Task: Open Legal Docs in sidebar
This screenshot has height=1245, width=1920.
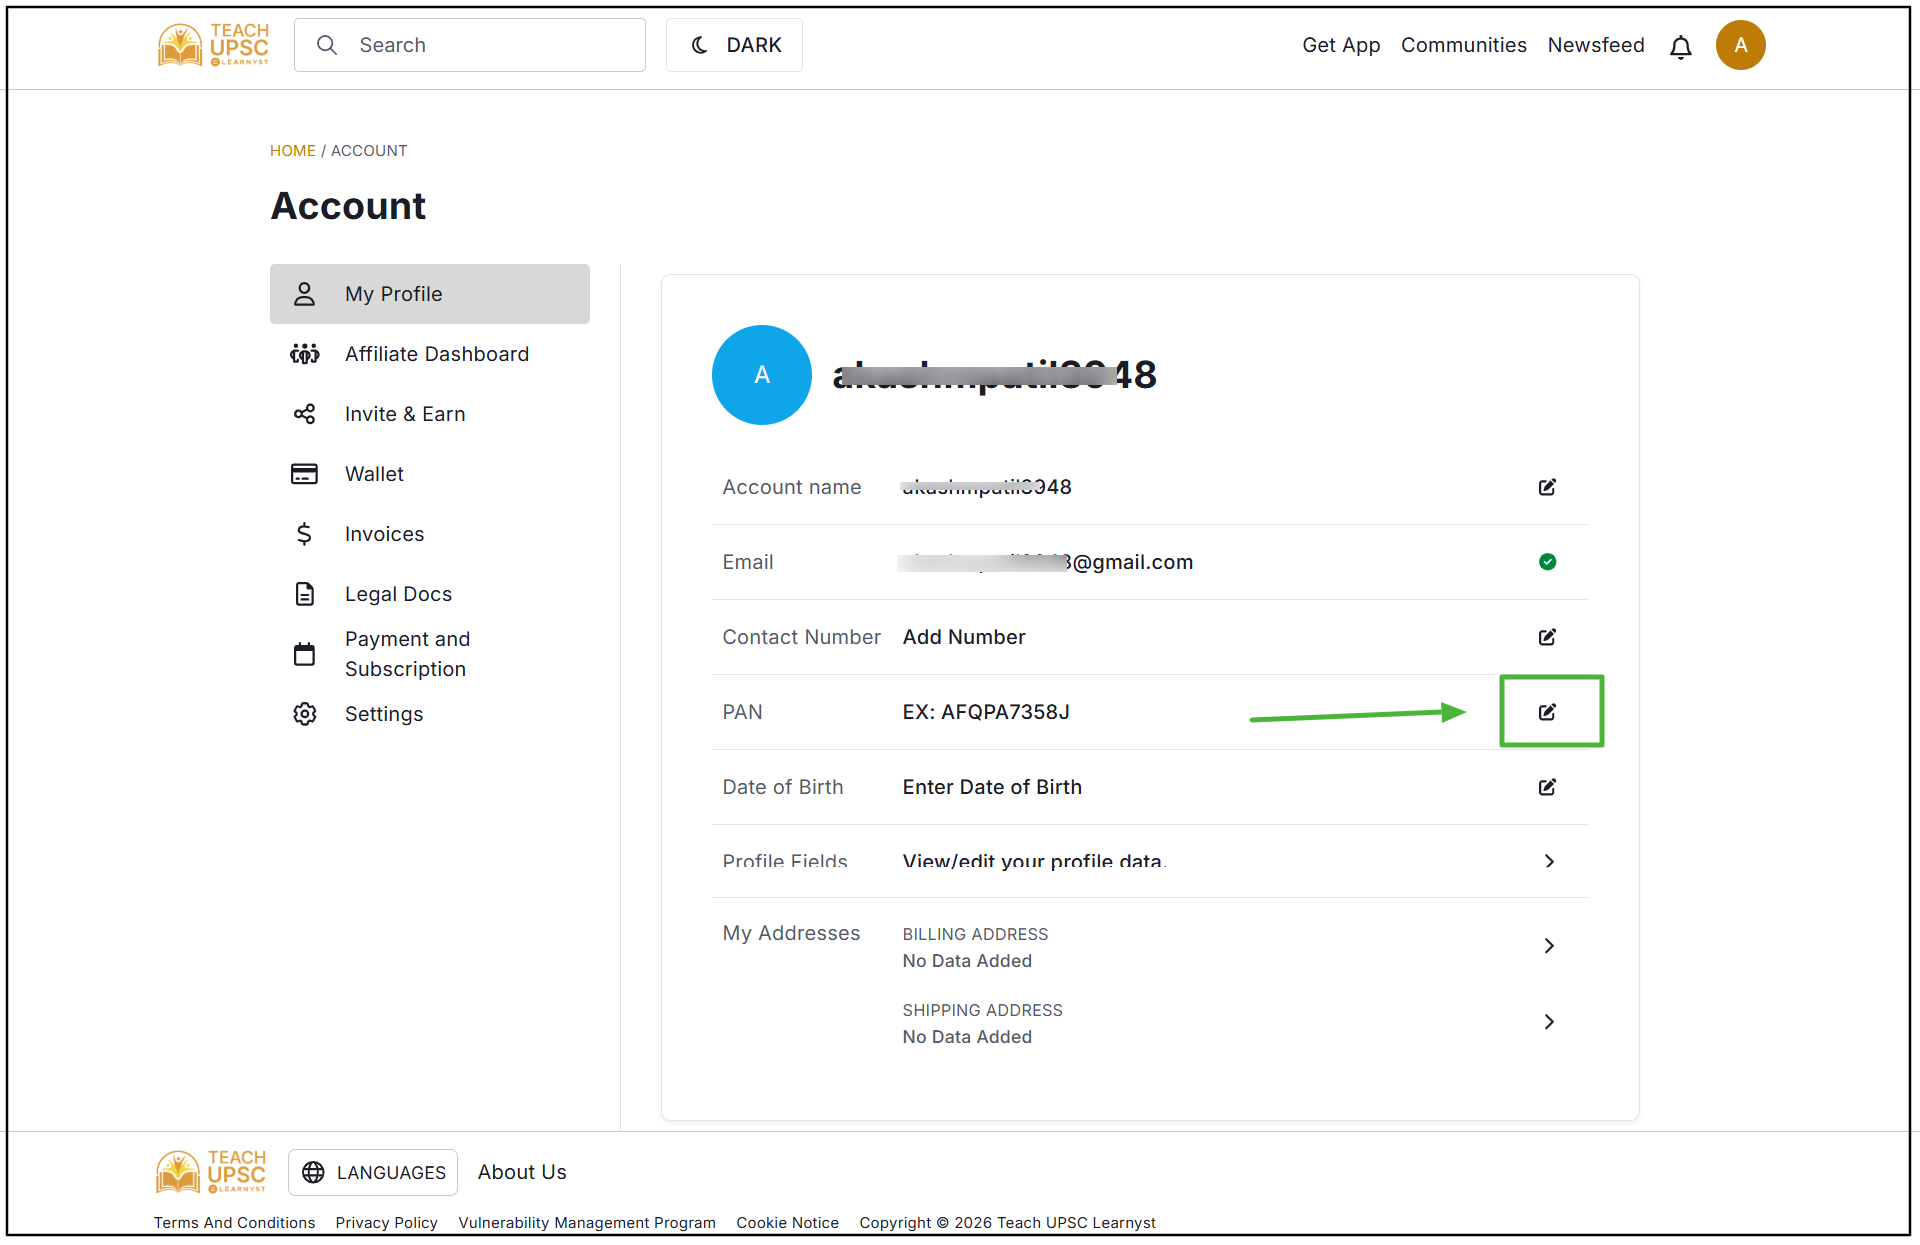Action: 430,594
